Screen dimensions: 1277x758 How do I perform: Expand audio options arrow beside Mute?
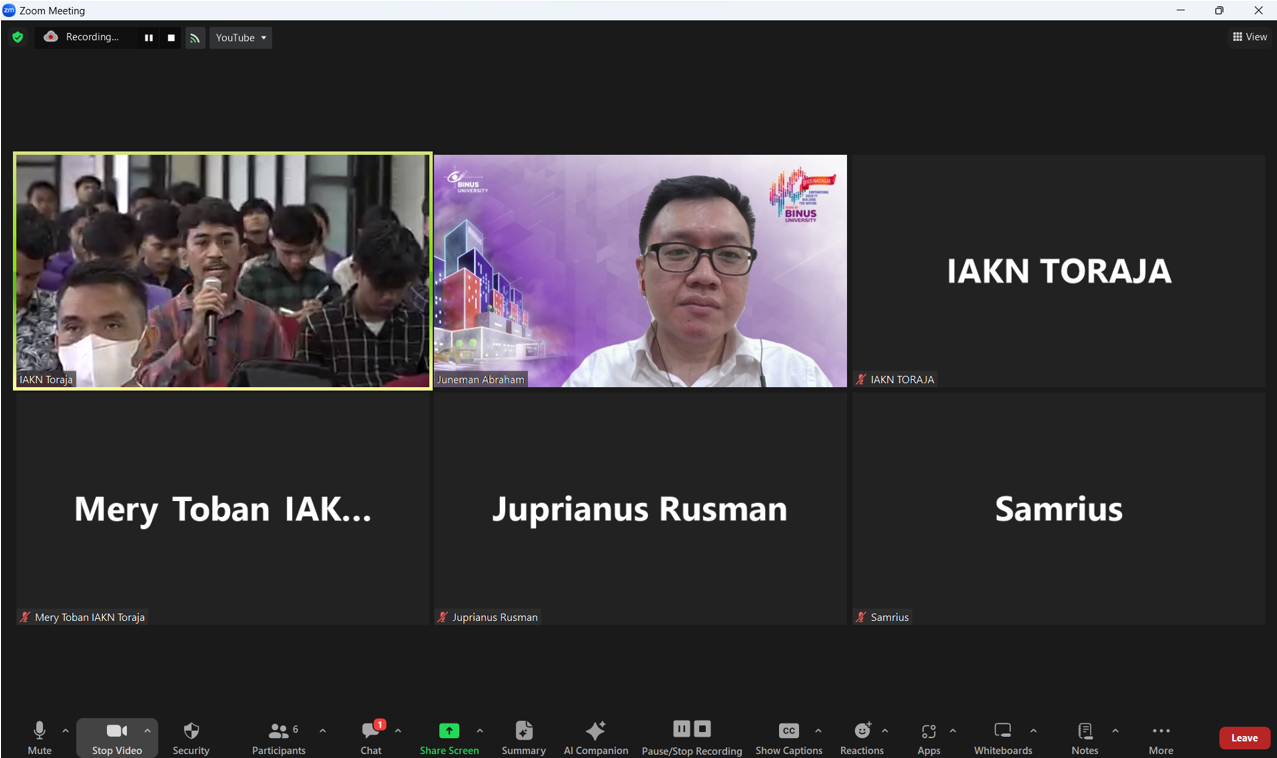point(65,731)
